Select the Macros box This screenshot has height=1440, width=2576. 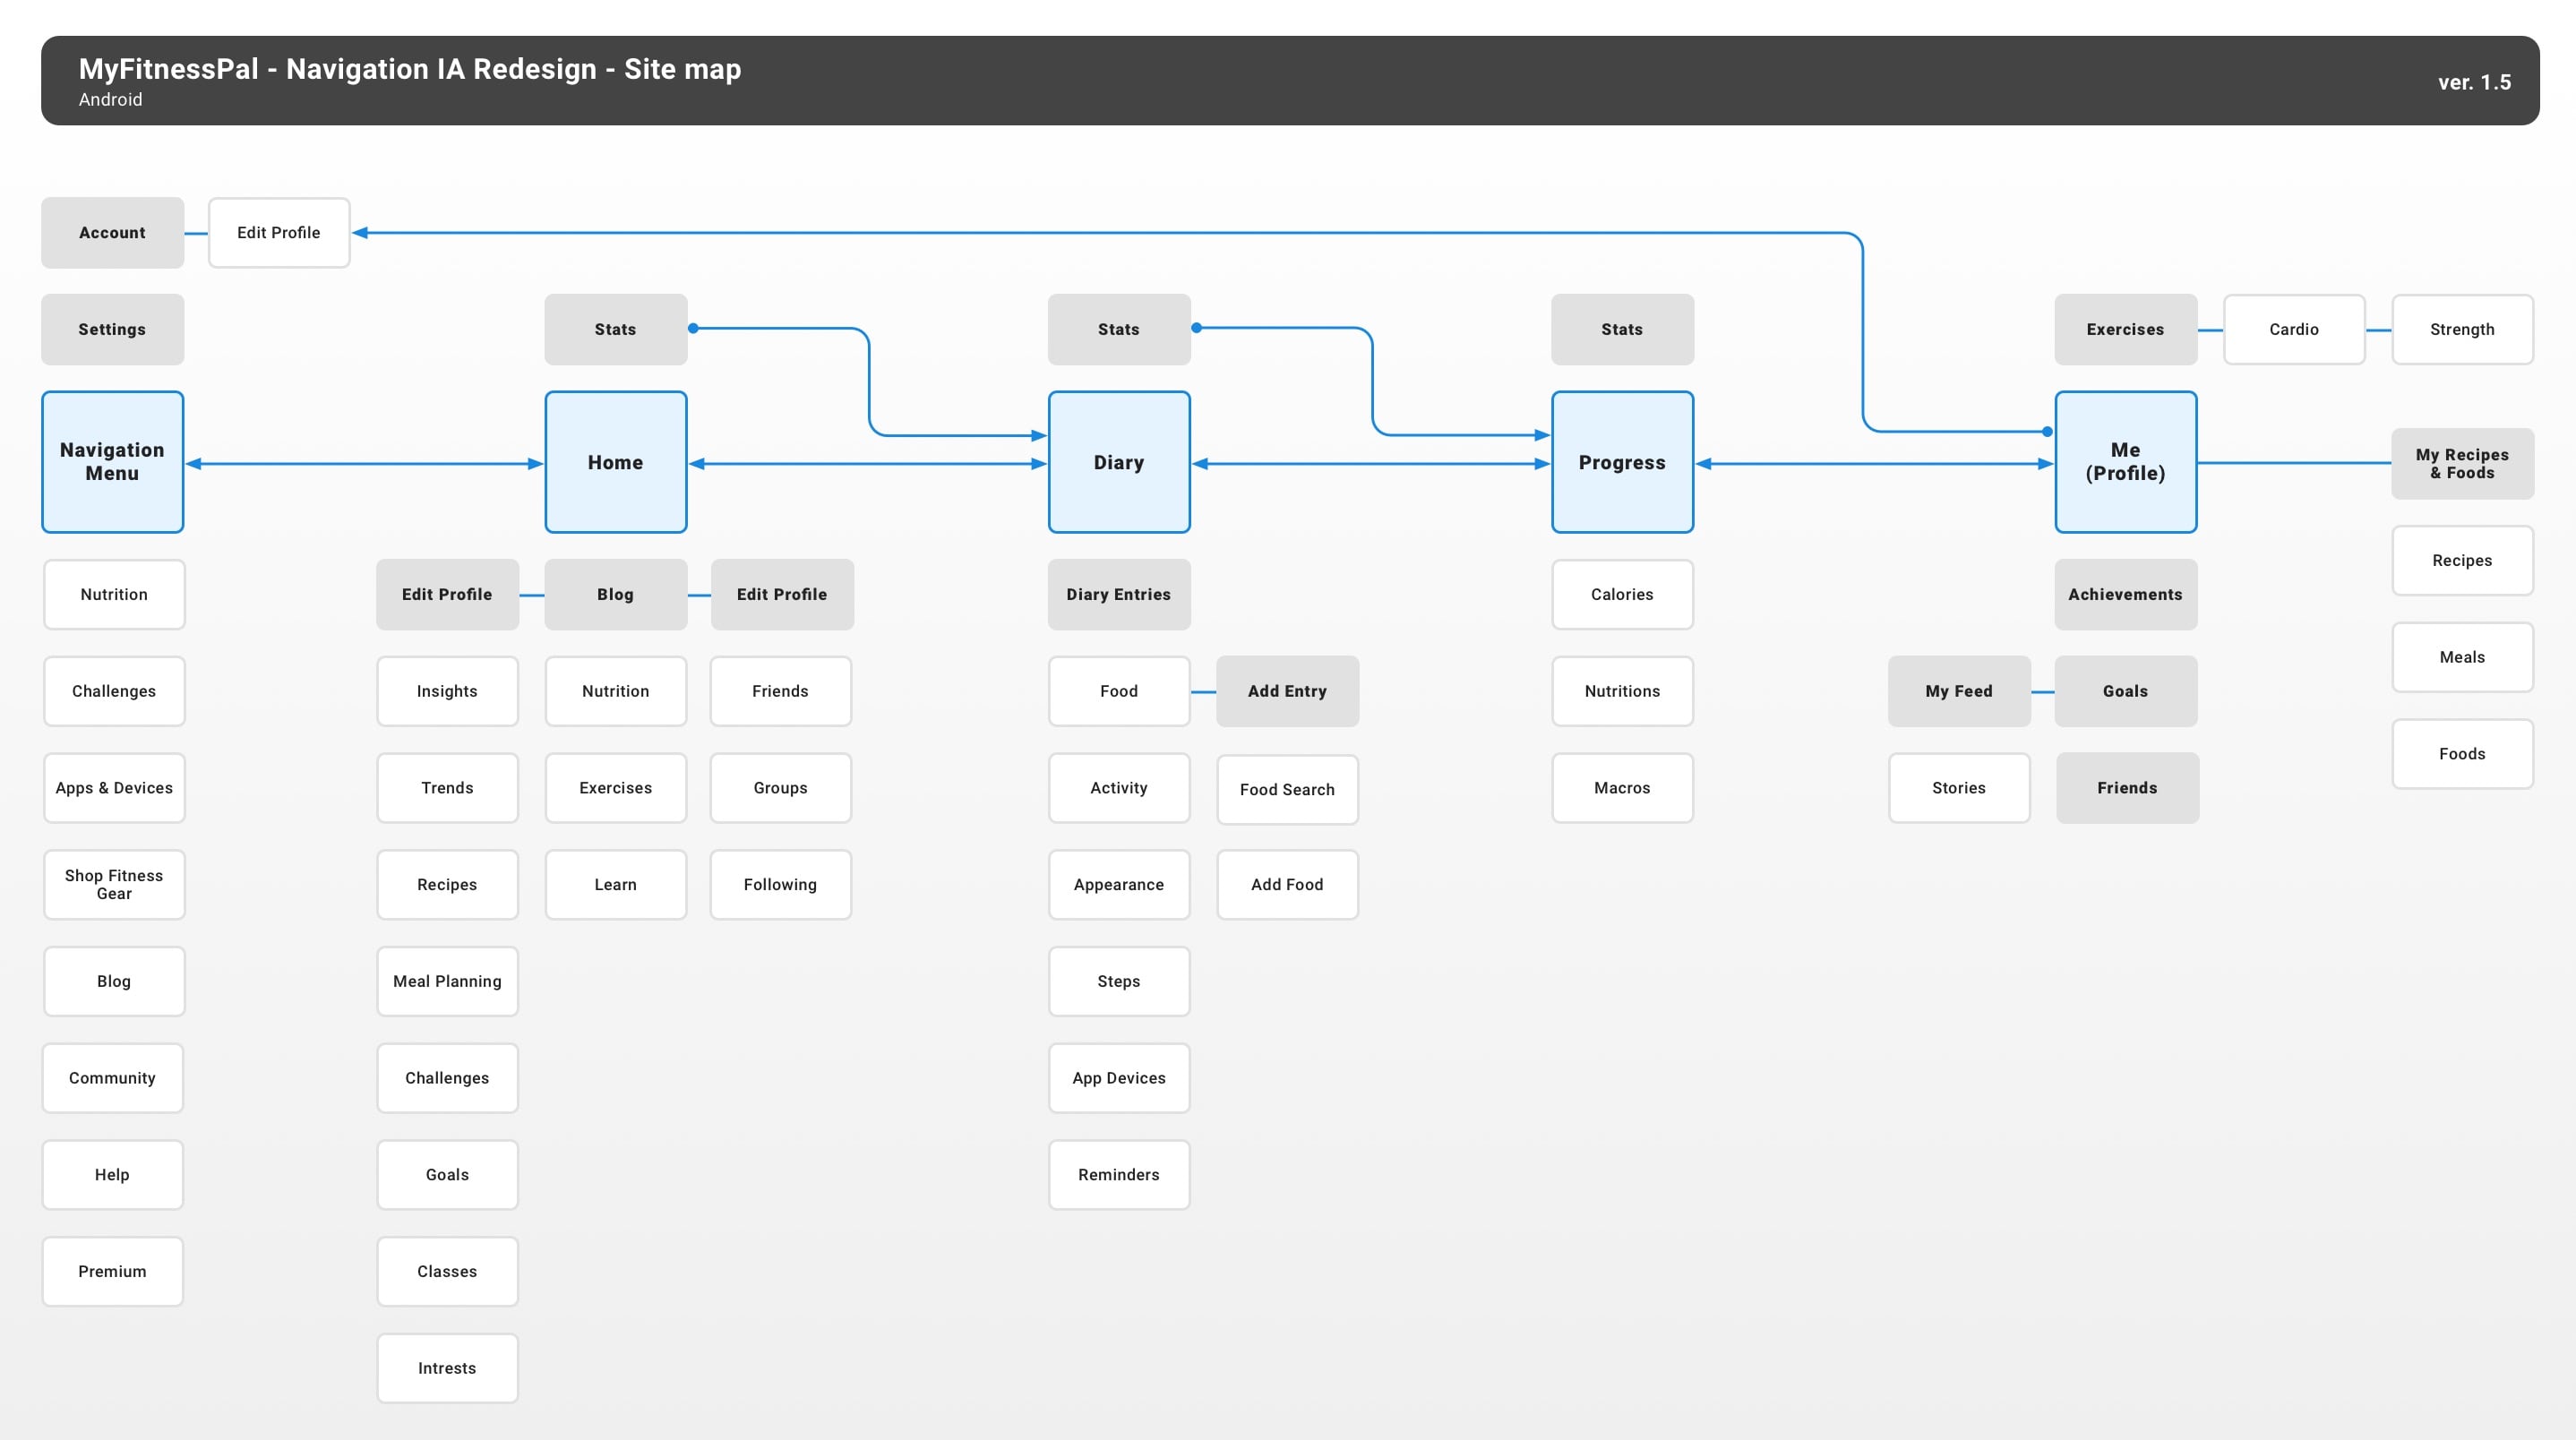pos(1622,788)
